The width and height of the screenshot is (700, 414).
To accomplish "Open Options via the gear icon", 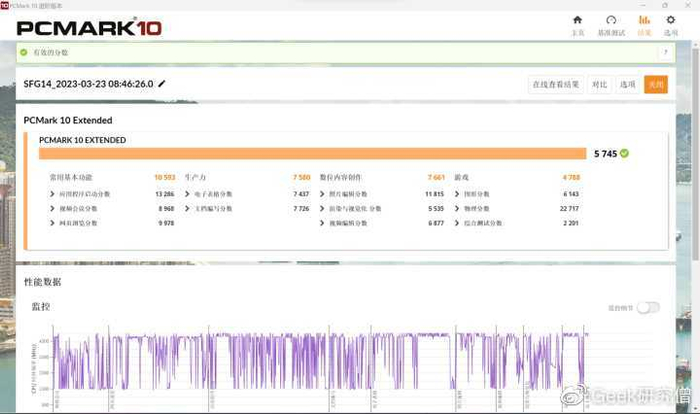I will click(x=671, y=20).
